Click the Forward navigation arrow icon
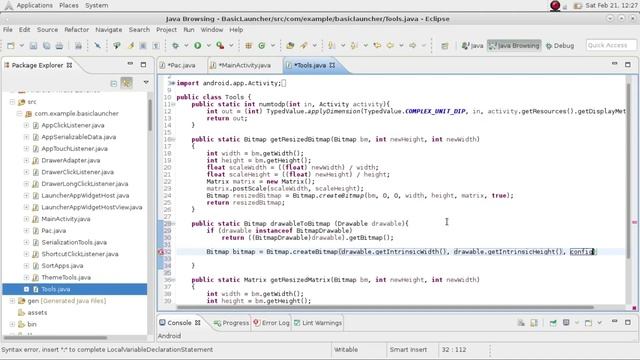This screenshot has width=640, height=360. pyautogui.click(x=413, y=46)
